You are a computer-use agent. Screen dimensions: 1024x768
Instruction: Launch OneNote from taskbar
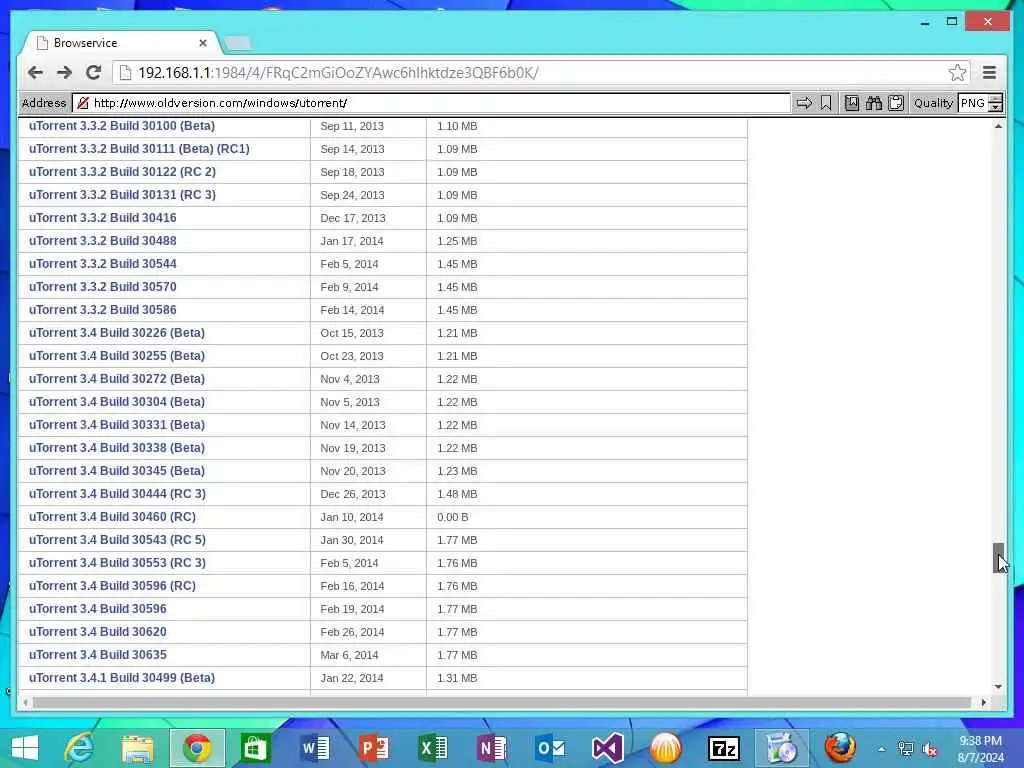coord(490,748)
